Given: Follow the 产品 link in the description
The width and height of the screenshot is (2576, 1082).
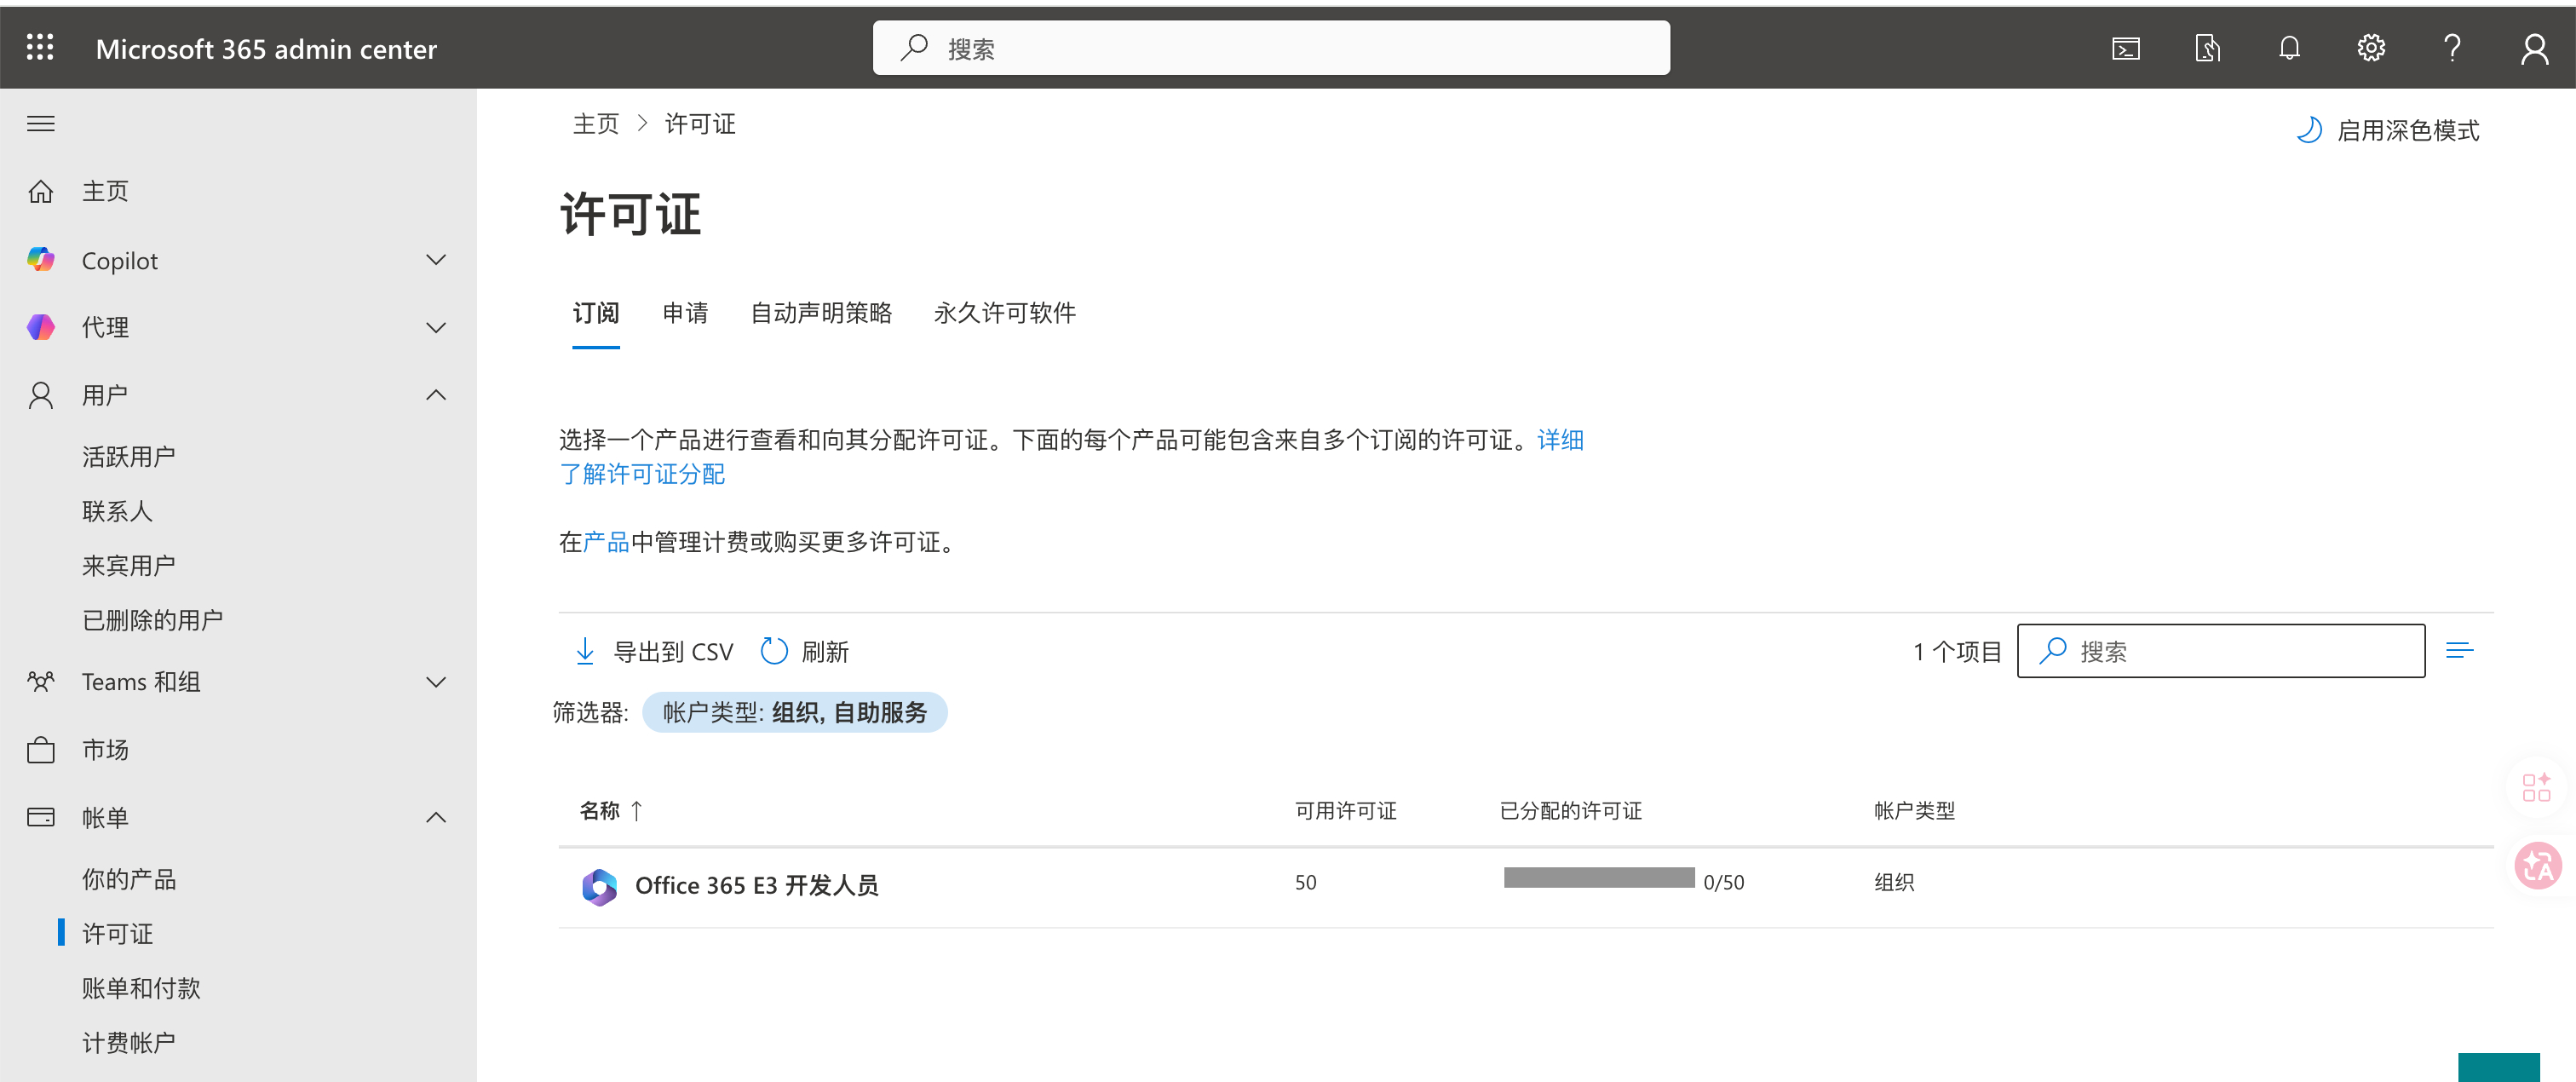Looking at the screenshot, I should tap(606, 542).
